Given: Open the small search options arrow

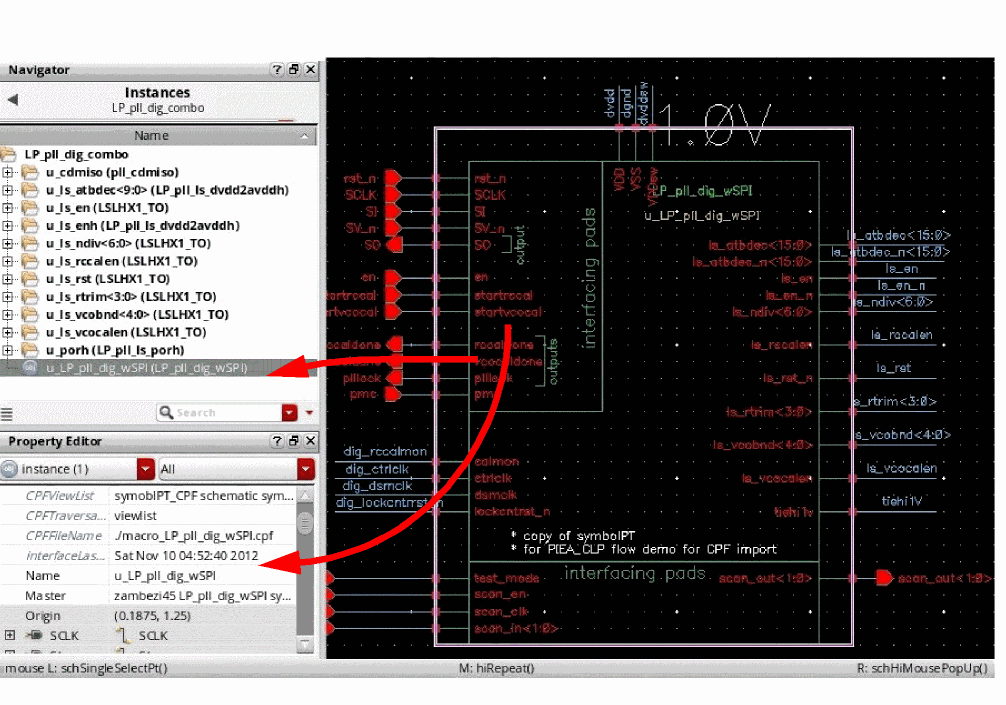Looking at the screenshot, I should [x=309, y=412].
